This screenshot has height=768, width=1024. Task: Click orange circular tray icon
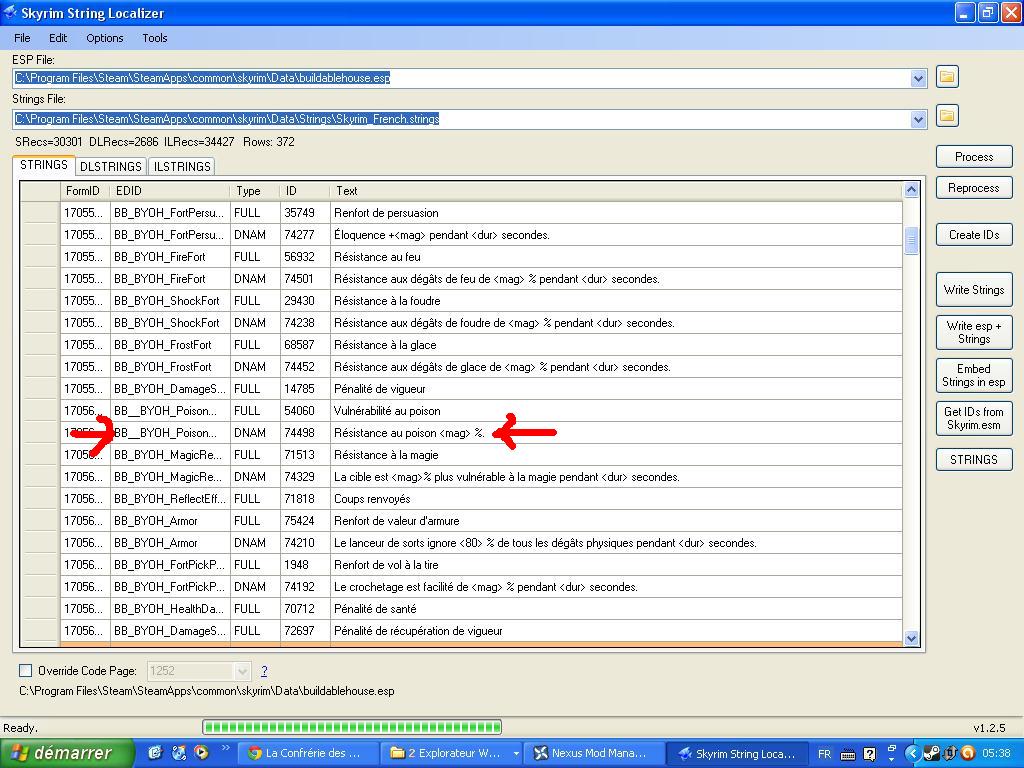pyautogui.click(x=968, y=754)
